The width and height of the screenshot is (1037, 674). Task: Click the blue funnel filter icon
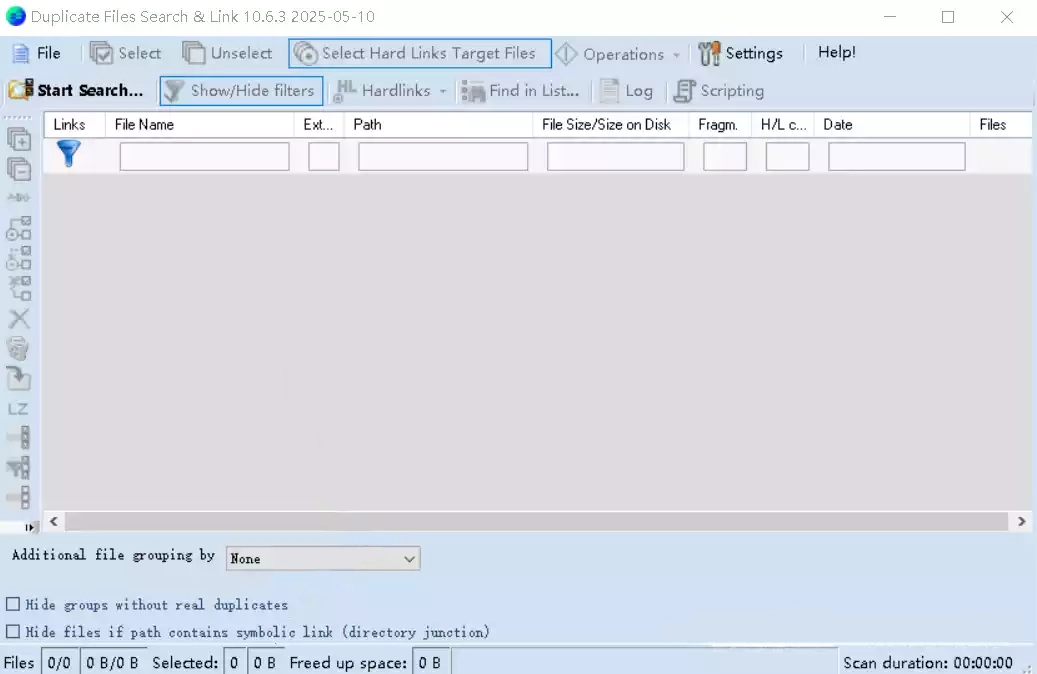(x=69, y=153)
